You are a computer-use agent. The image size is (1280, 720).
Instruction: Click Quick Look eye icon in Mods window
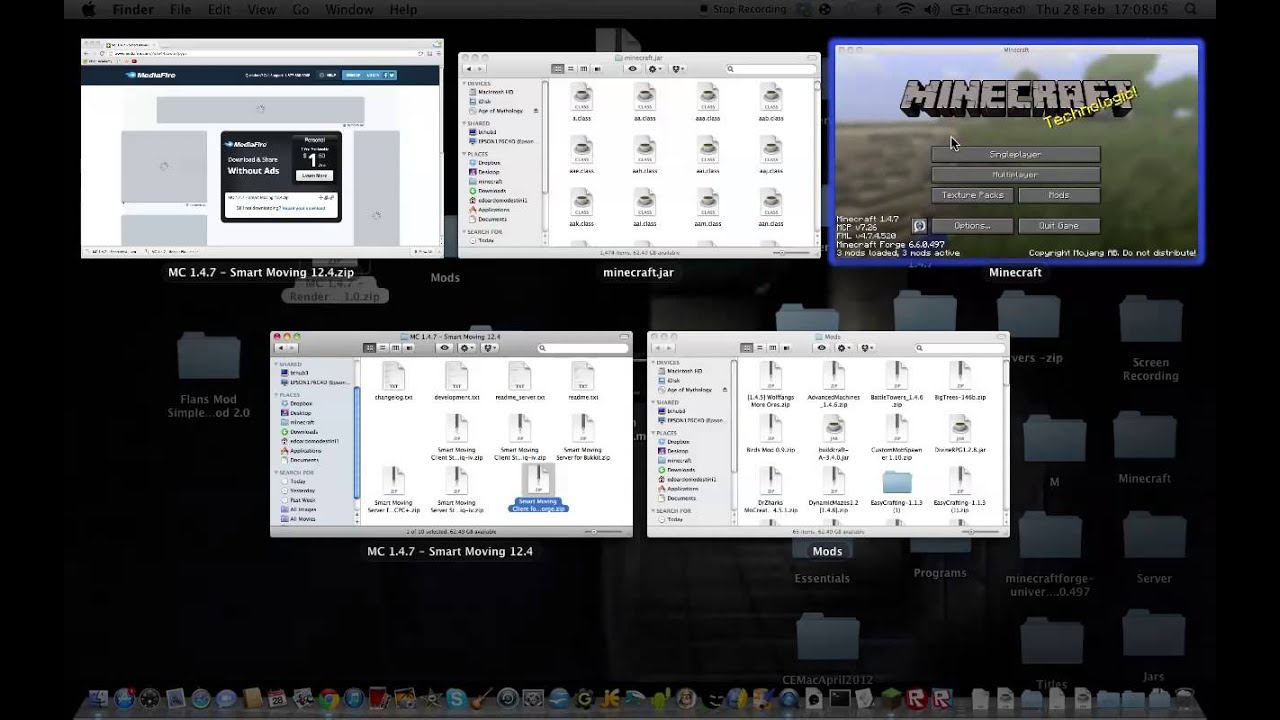822,348
